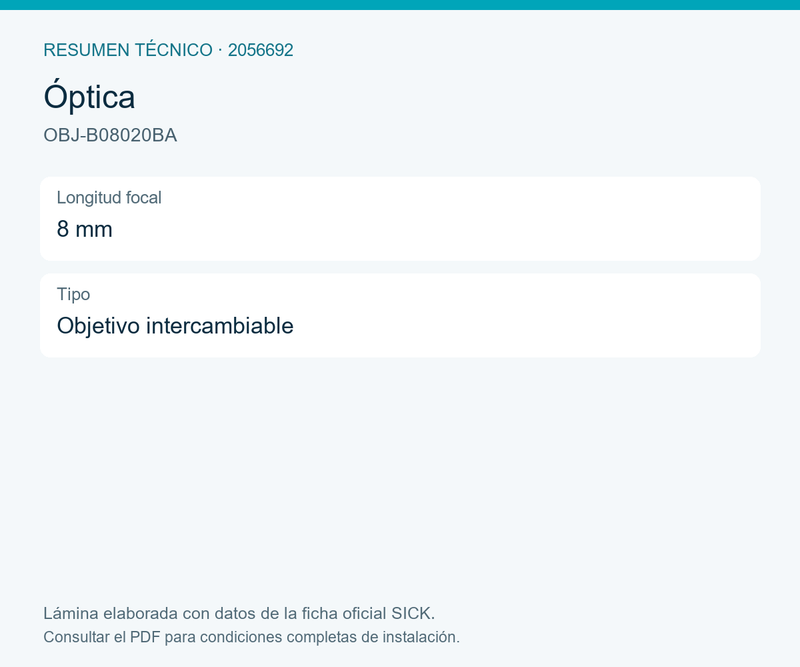Image resolution: width=800 pixels, height=667 pixels.
Task: Select the model code 'OBJ-B08020BA'
Action: pyautogui.click(x=110, y=135)
